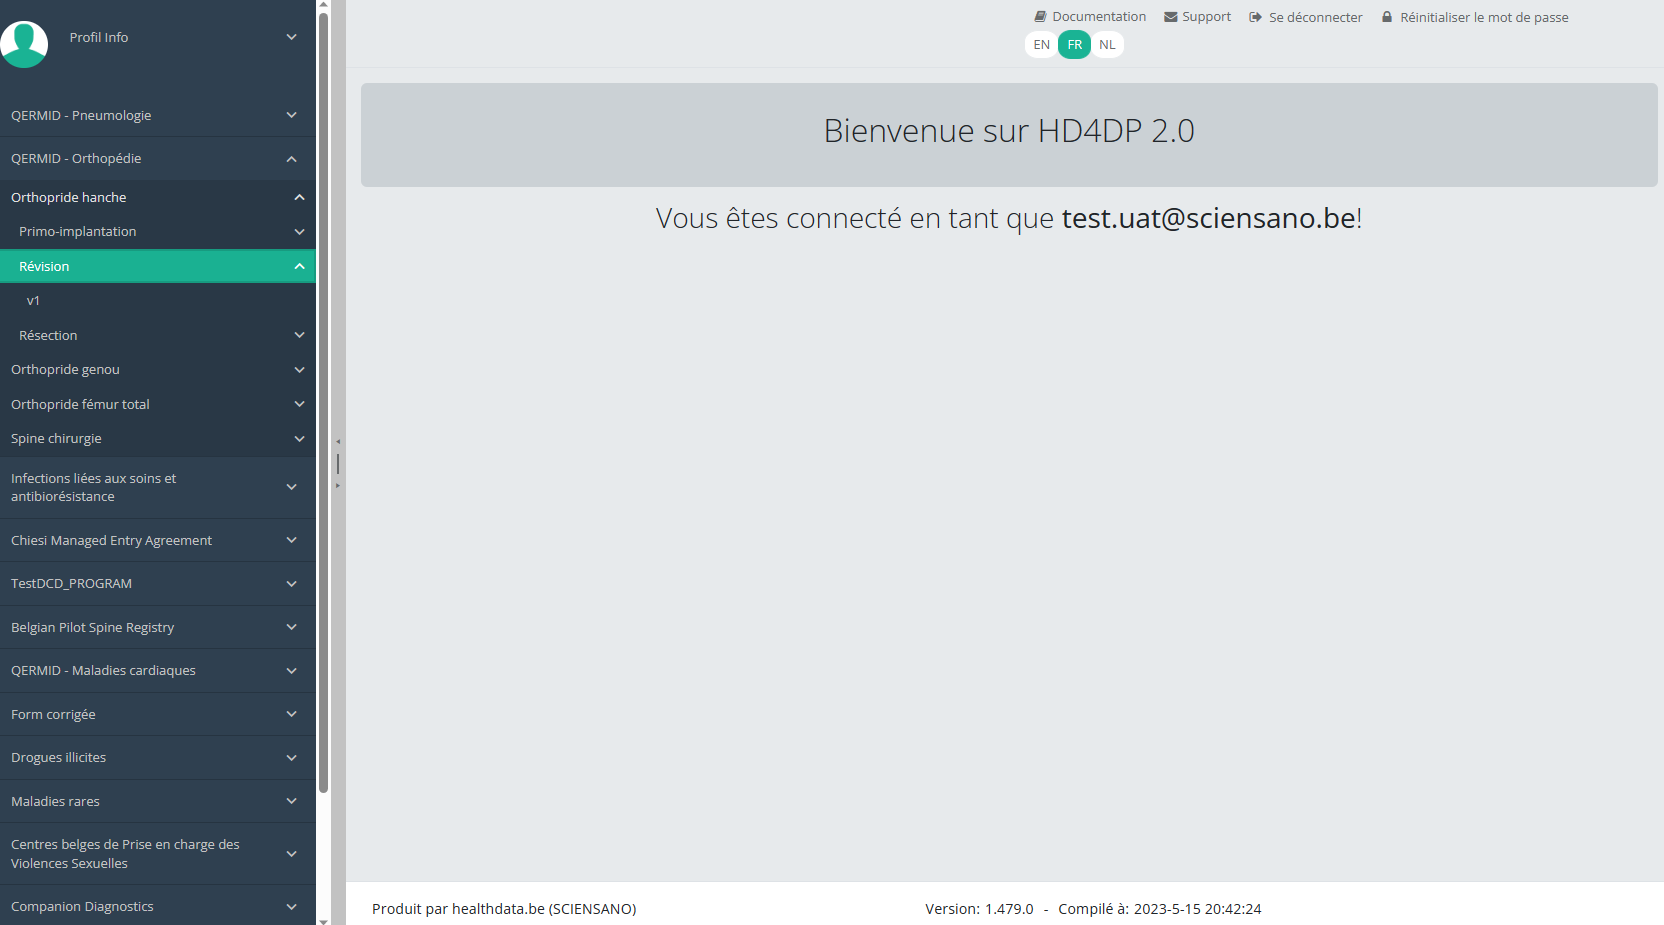Click the user profile avatar icon

point(24,44)
